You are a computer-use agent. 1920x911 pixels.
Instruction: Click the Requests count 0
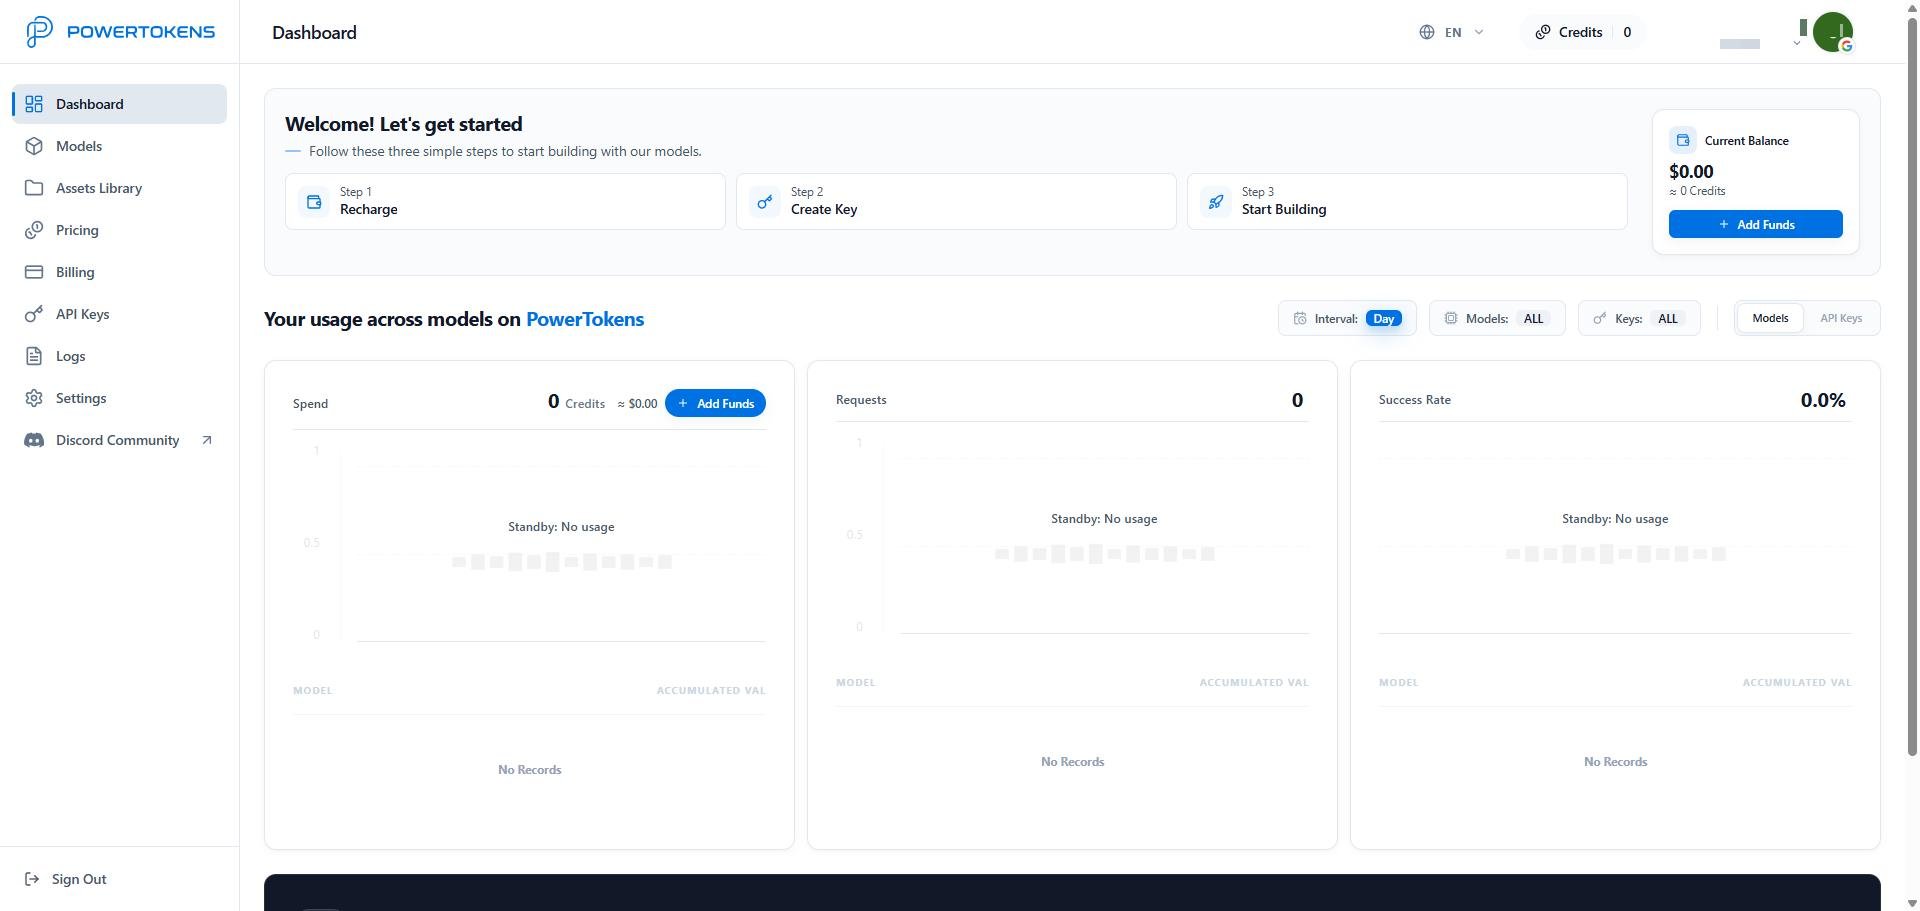coord(1297,400)
